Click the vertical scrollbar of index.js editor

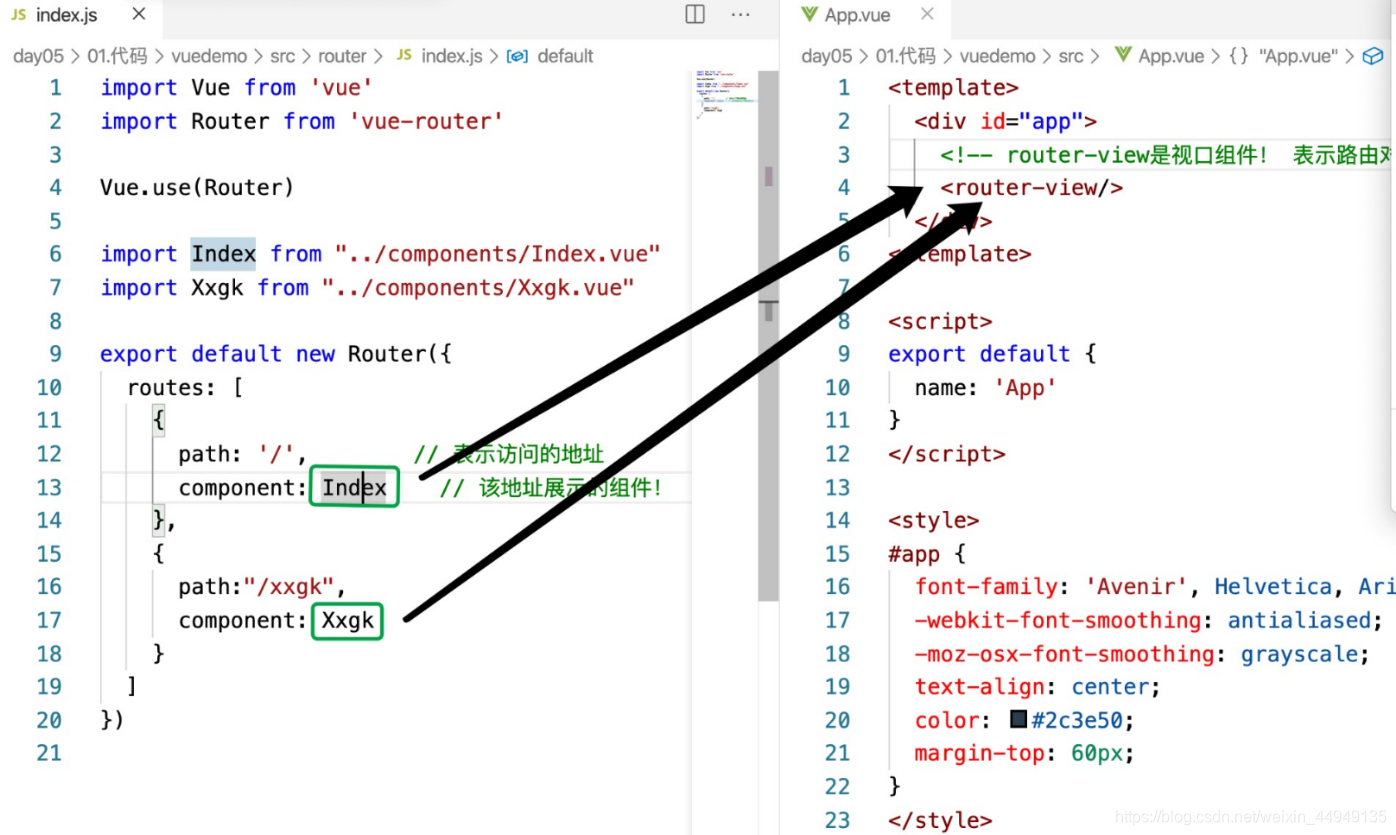pyautogui.click(x=768, y=335)
